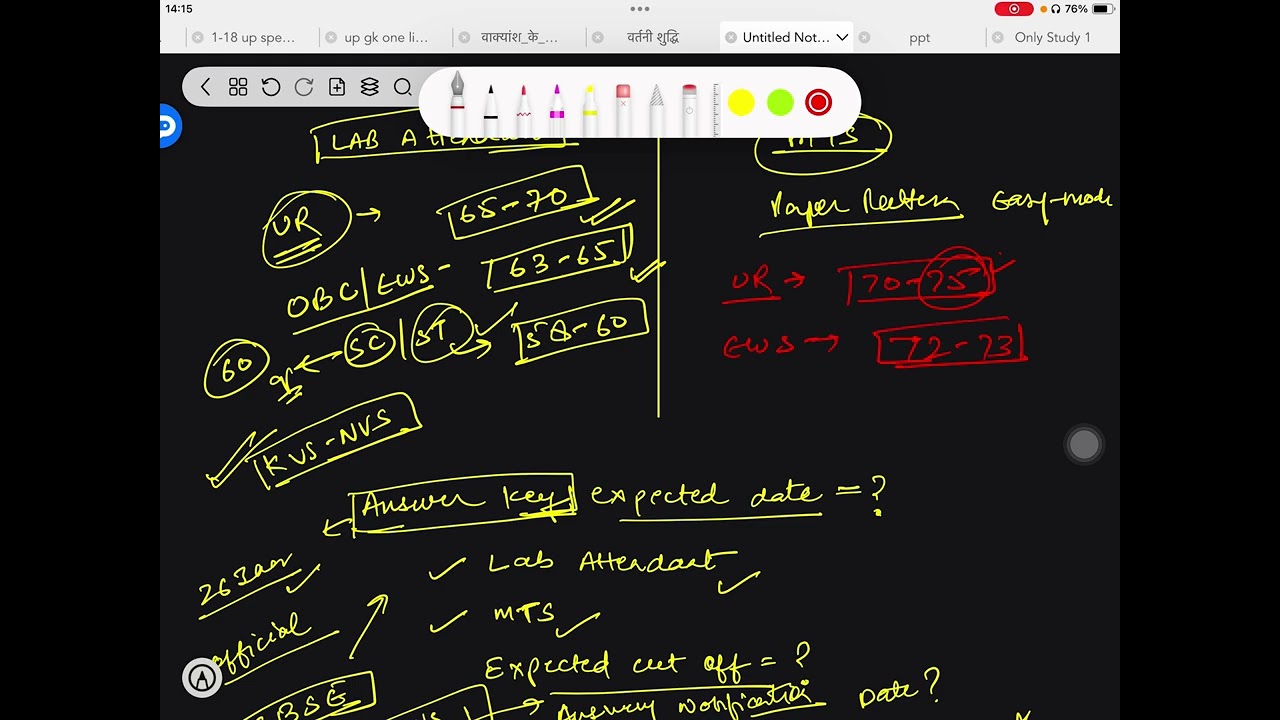Image resolution: width=1280 pixels, height=720 pixels.
Task: Switch to the '1-18 up spe…' tab
Action: 253,37
